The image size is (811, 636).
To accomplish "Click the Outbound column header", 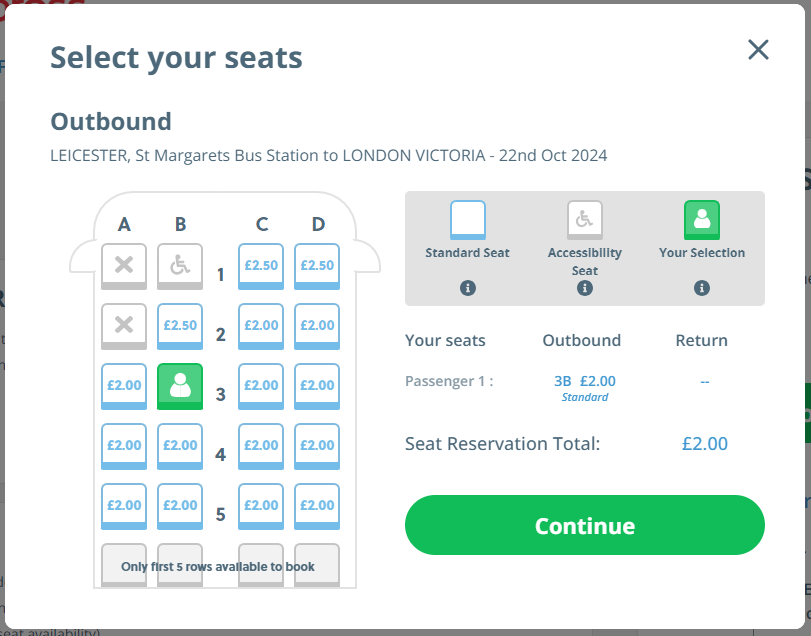I will [x=581, y=340].
